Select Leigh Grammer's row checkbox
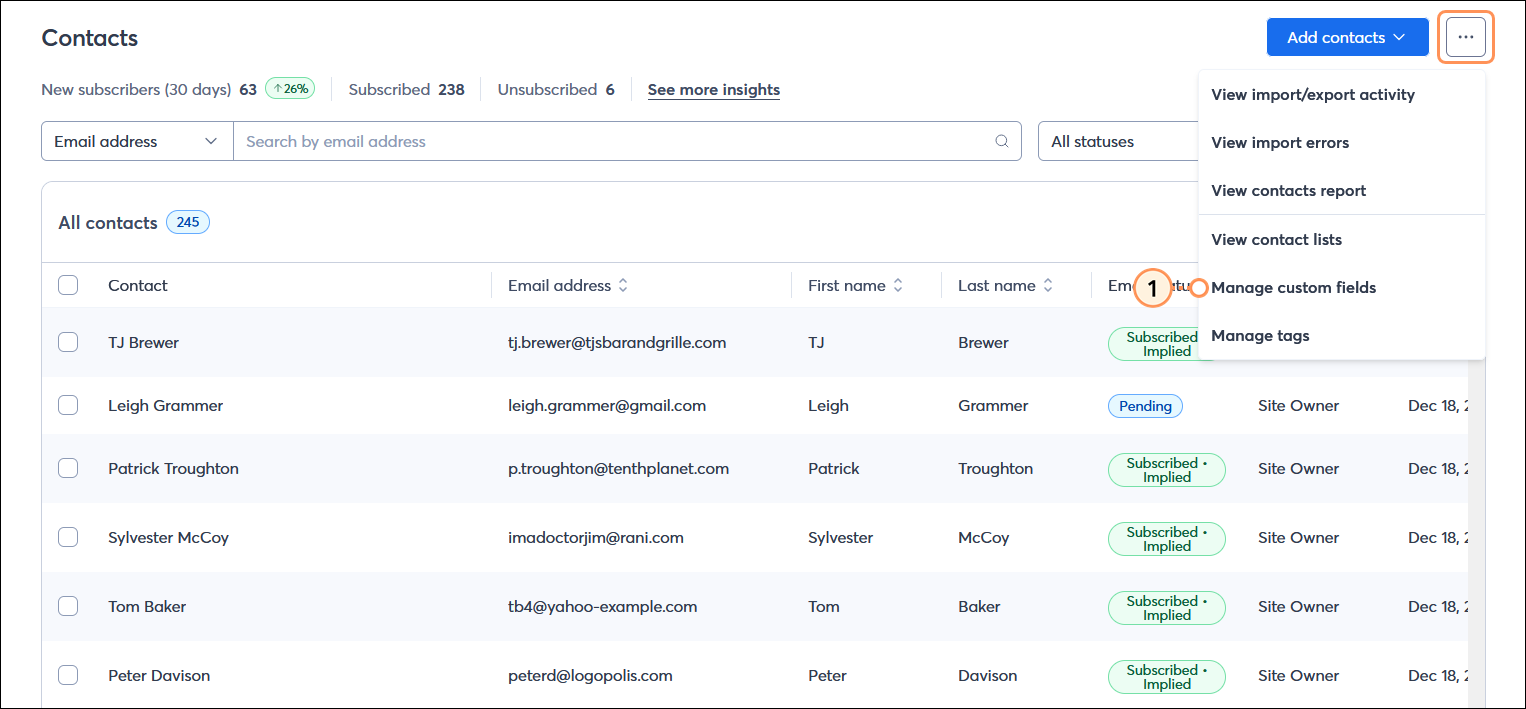1526x709 pixels. pyautogui.click(x=67, y=405)
